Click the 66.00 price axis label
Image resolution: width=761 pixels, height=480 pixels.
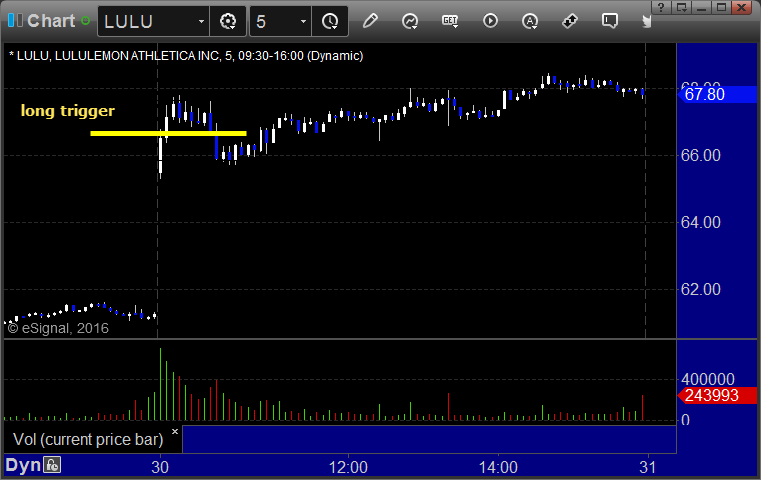701,155
